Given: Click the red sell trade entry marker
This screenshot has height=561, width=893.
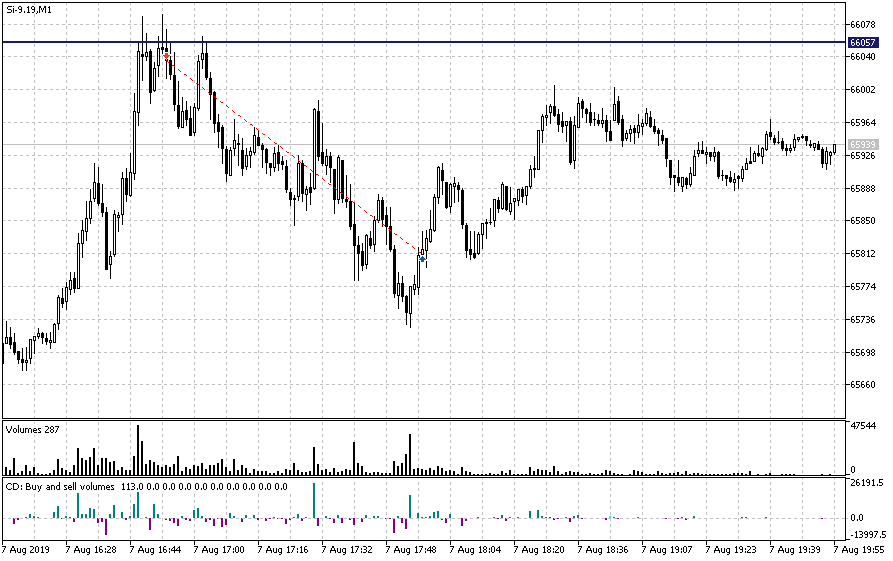Looking at the screenshot, I should (166, 56).
